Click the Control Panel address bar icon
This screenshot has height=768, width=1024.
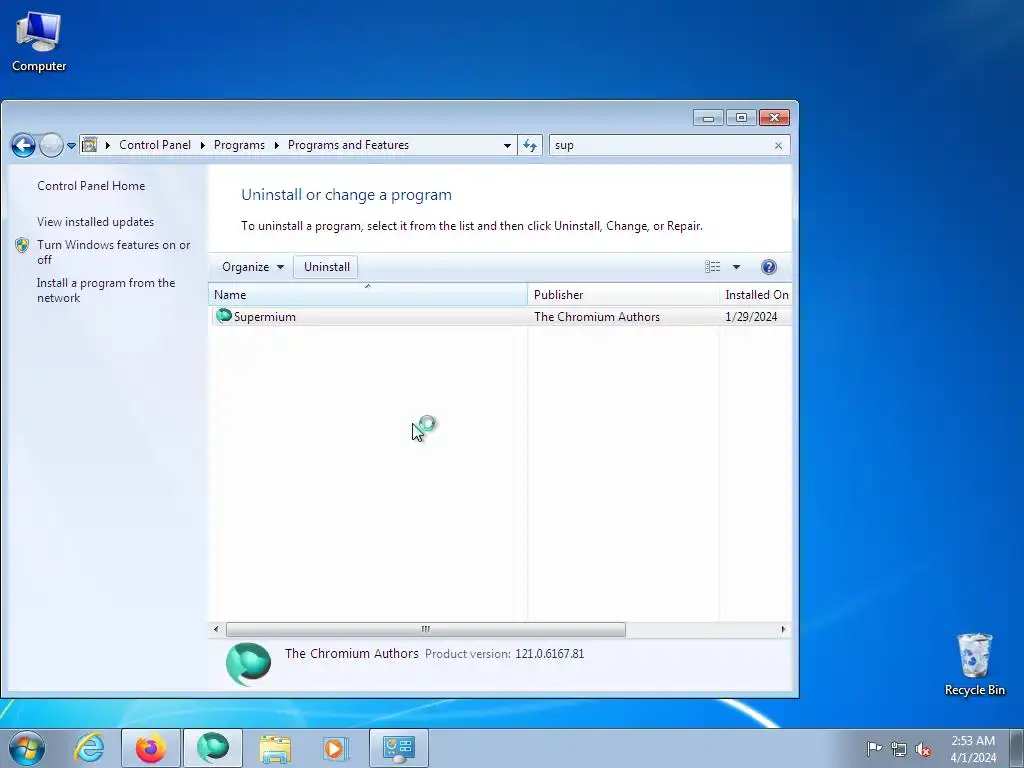(89, 145)
